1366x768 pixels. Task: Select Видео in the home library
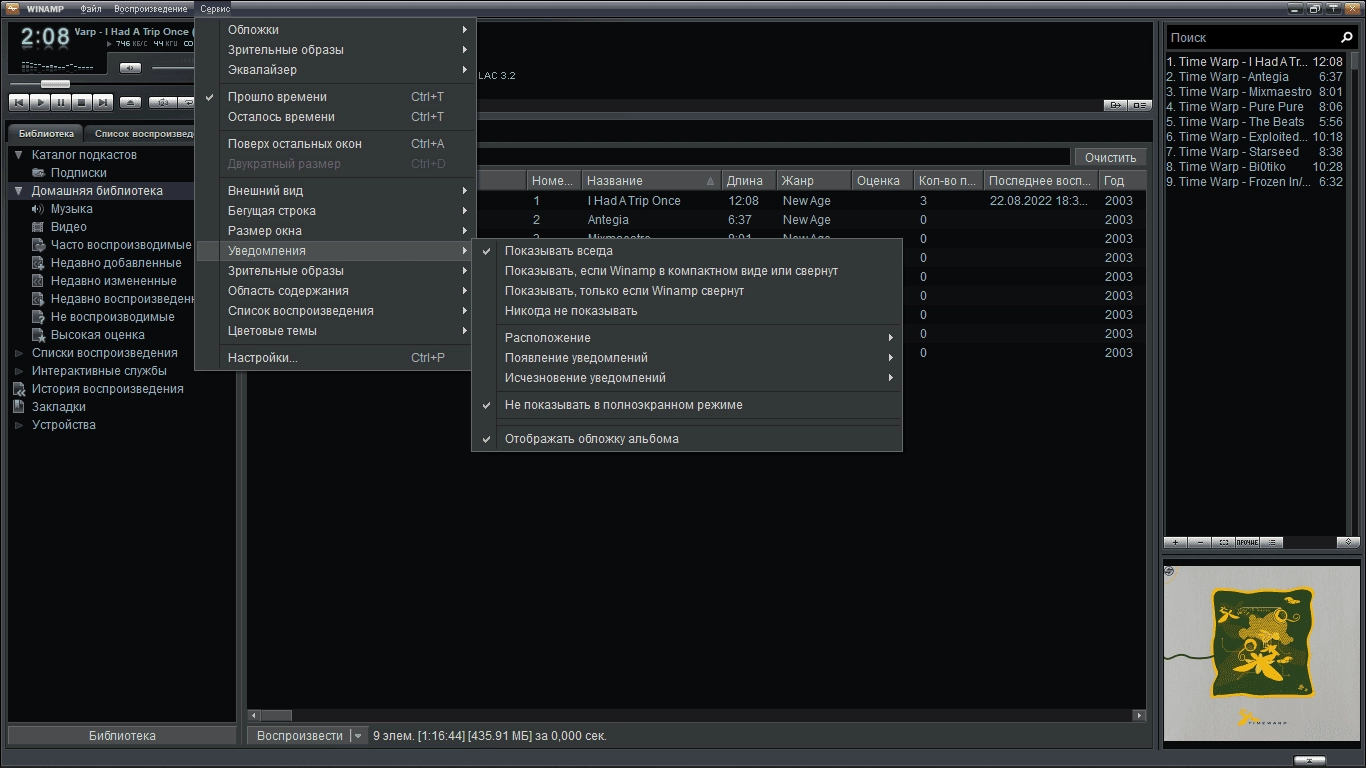pos(69,227)
